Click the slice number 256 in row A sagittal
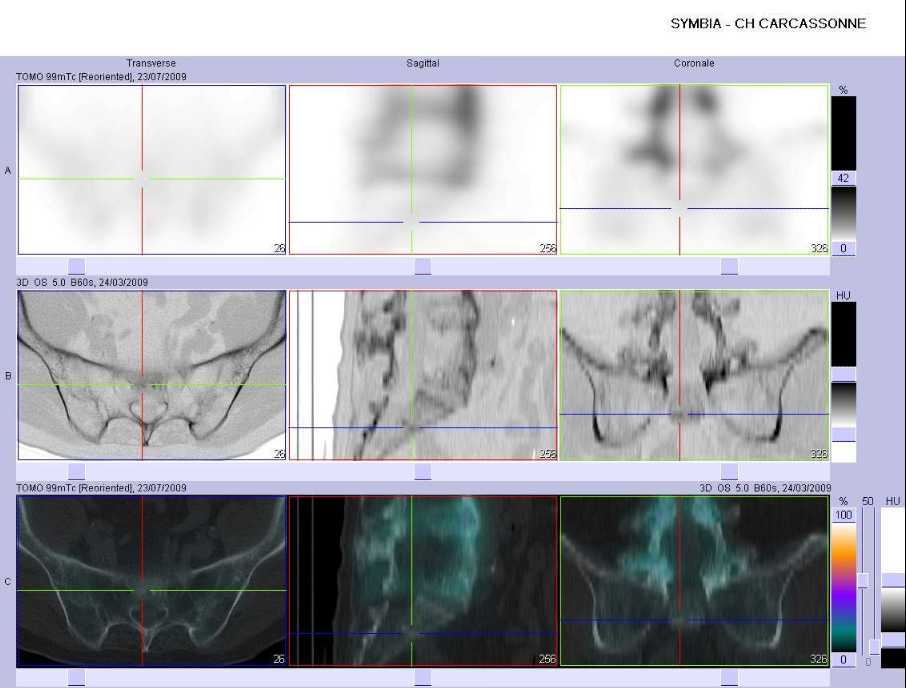 click(547, 248)
